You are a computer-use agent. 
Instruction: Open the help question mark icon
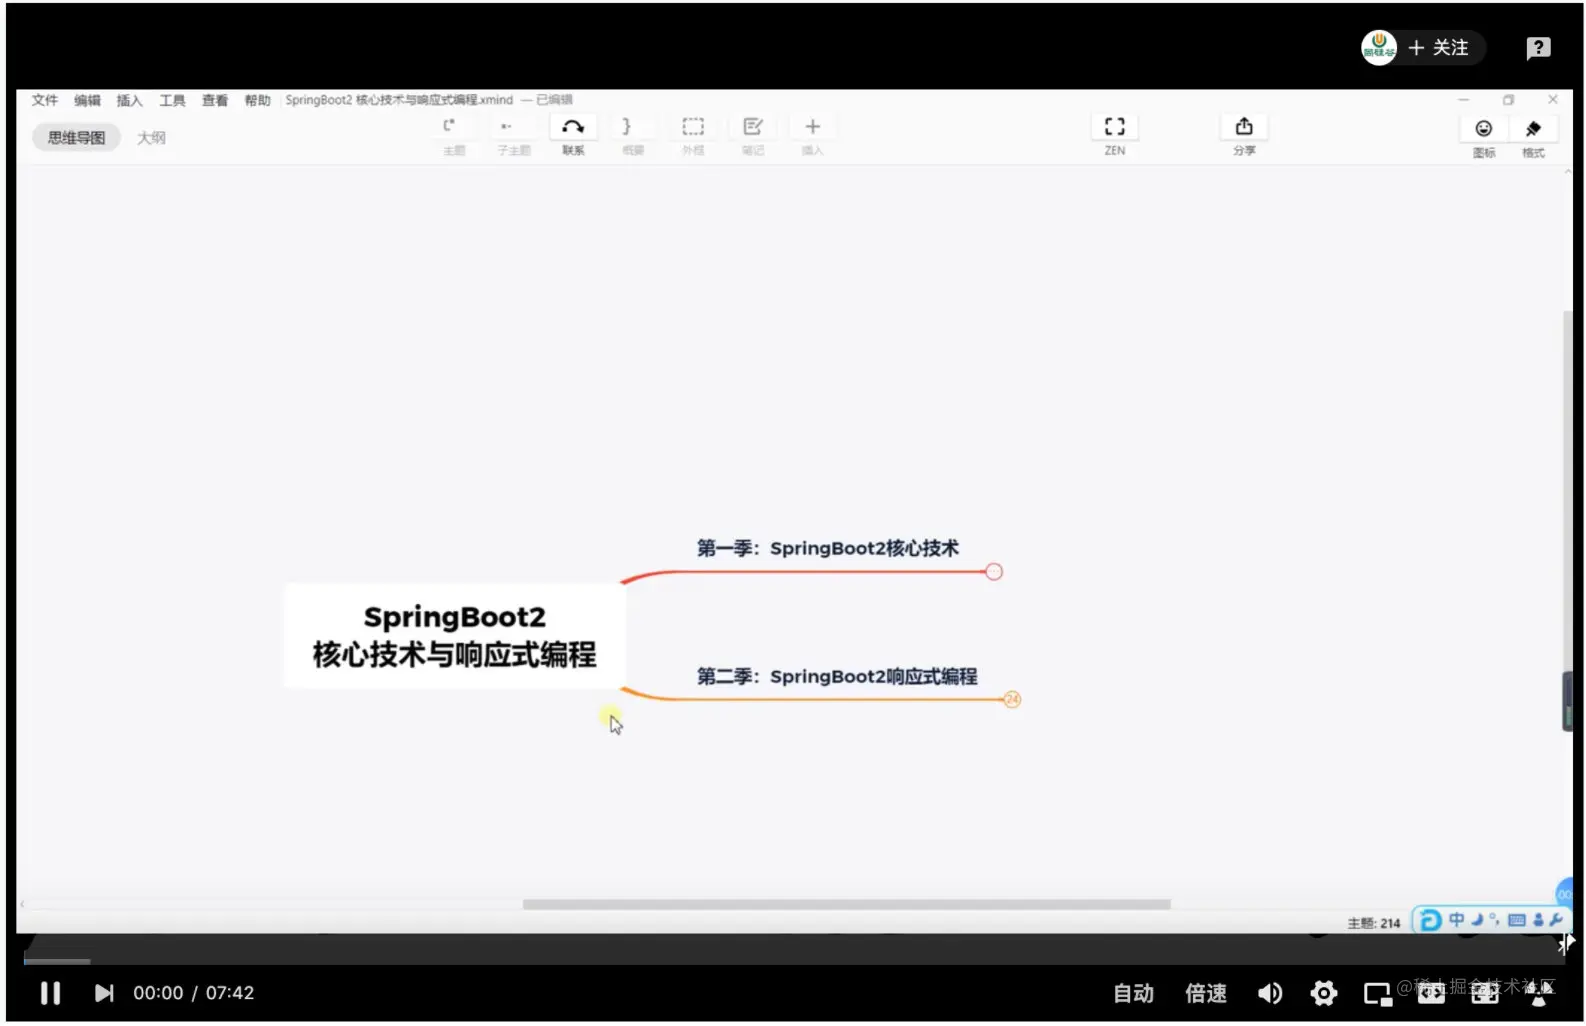(x=1538, y=48)
